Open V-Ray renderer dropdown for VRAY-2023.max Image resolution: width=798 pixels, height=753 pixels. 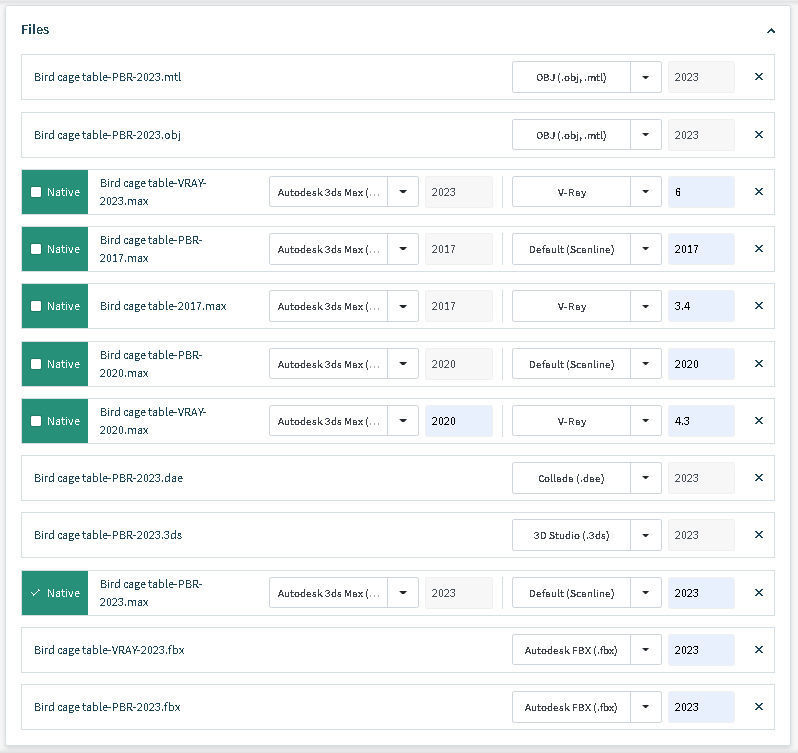[x=646, y=192]
